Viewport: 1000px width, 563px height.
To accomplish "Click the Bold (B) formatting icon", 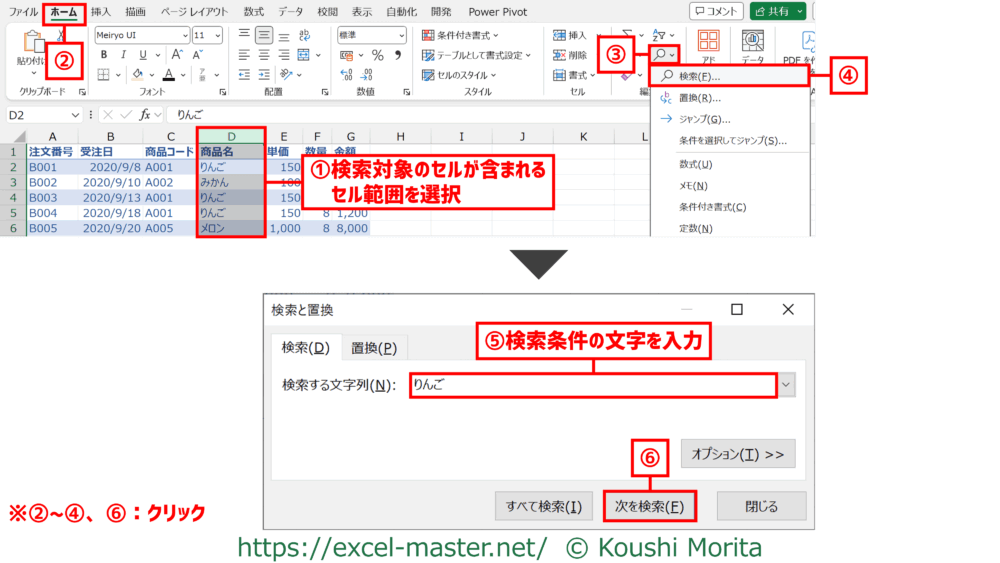I will pos(104,55).
